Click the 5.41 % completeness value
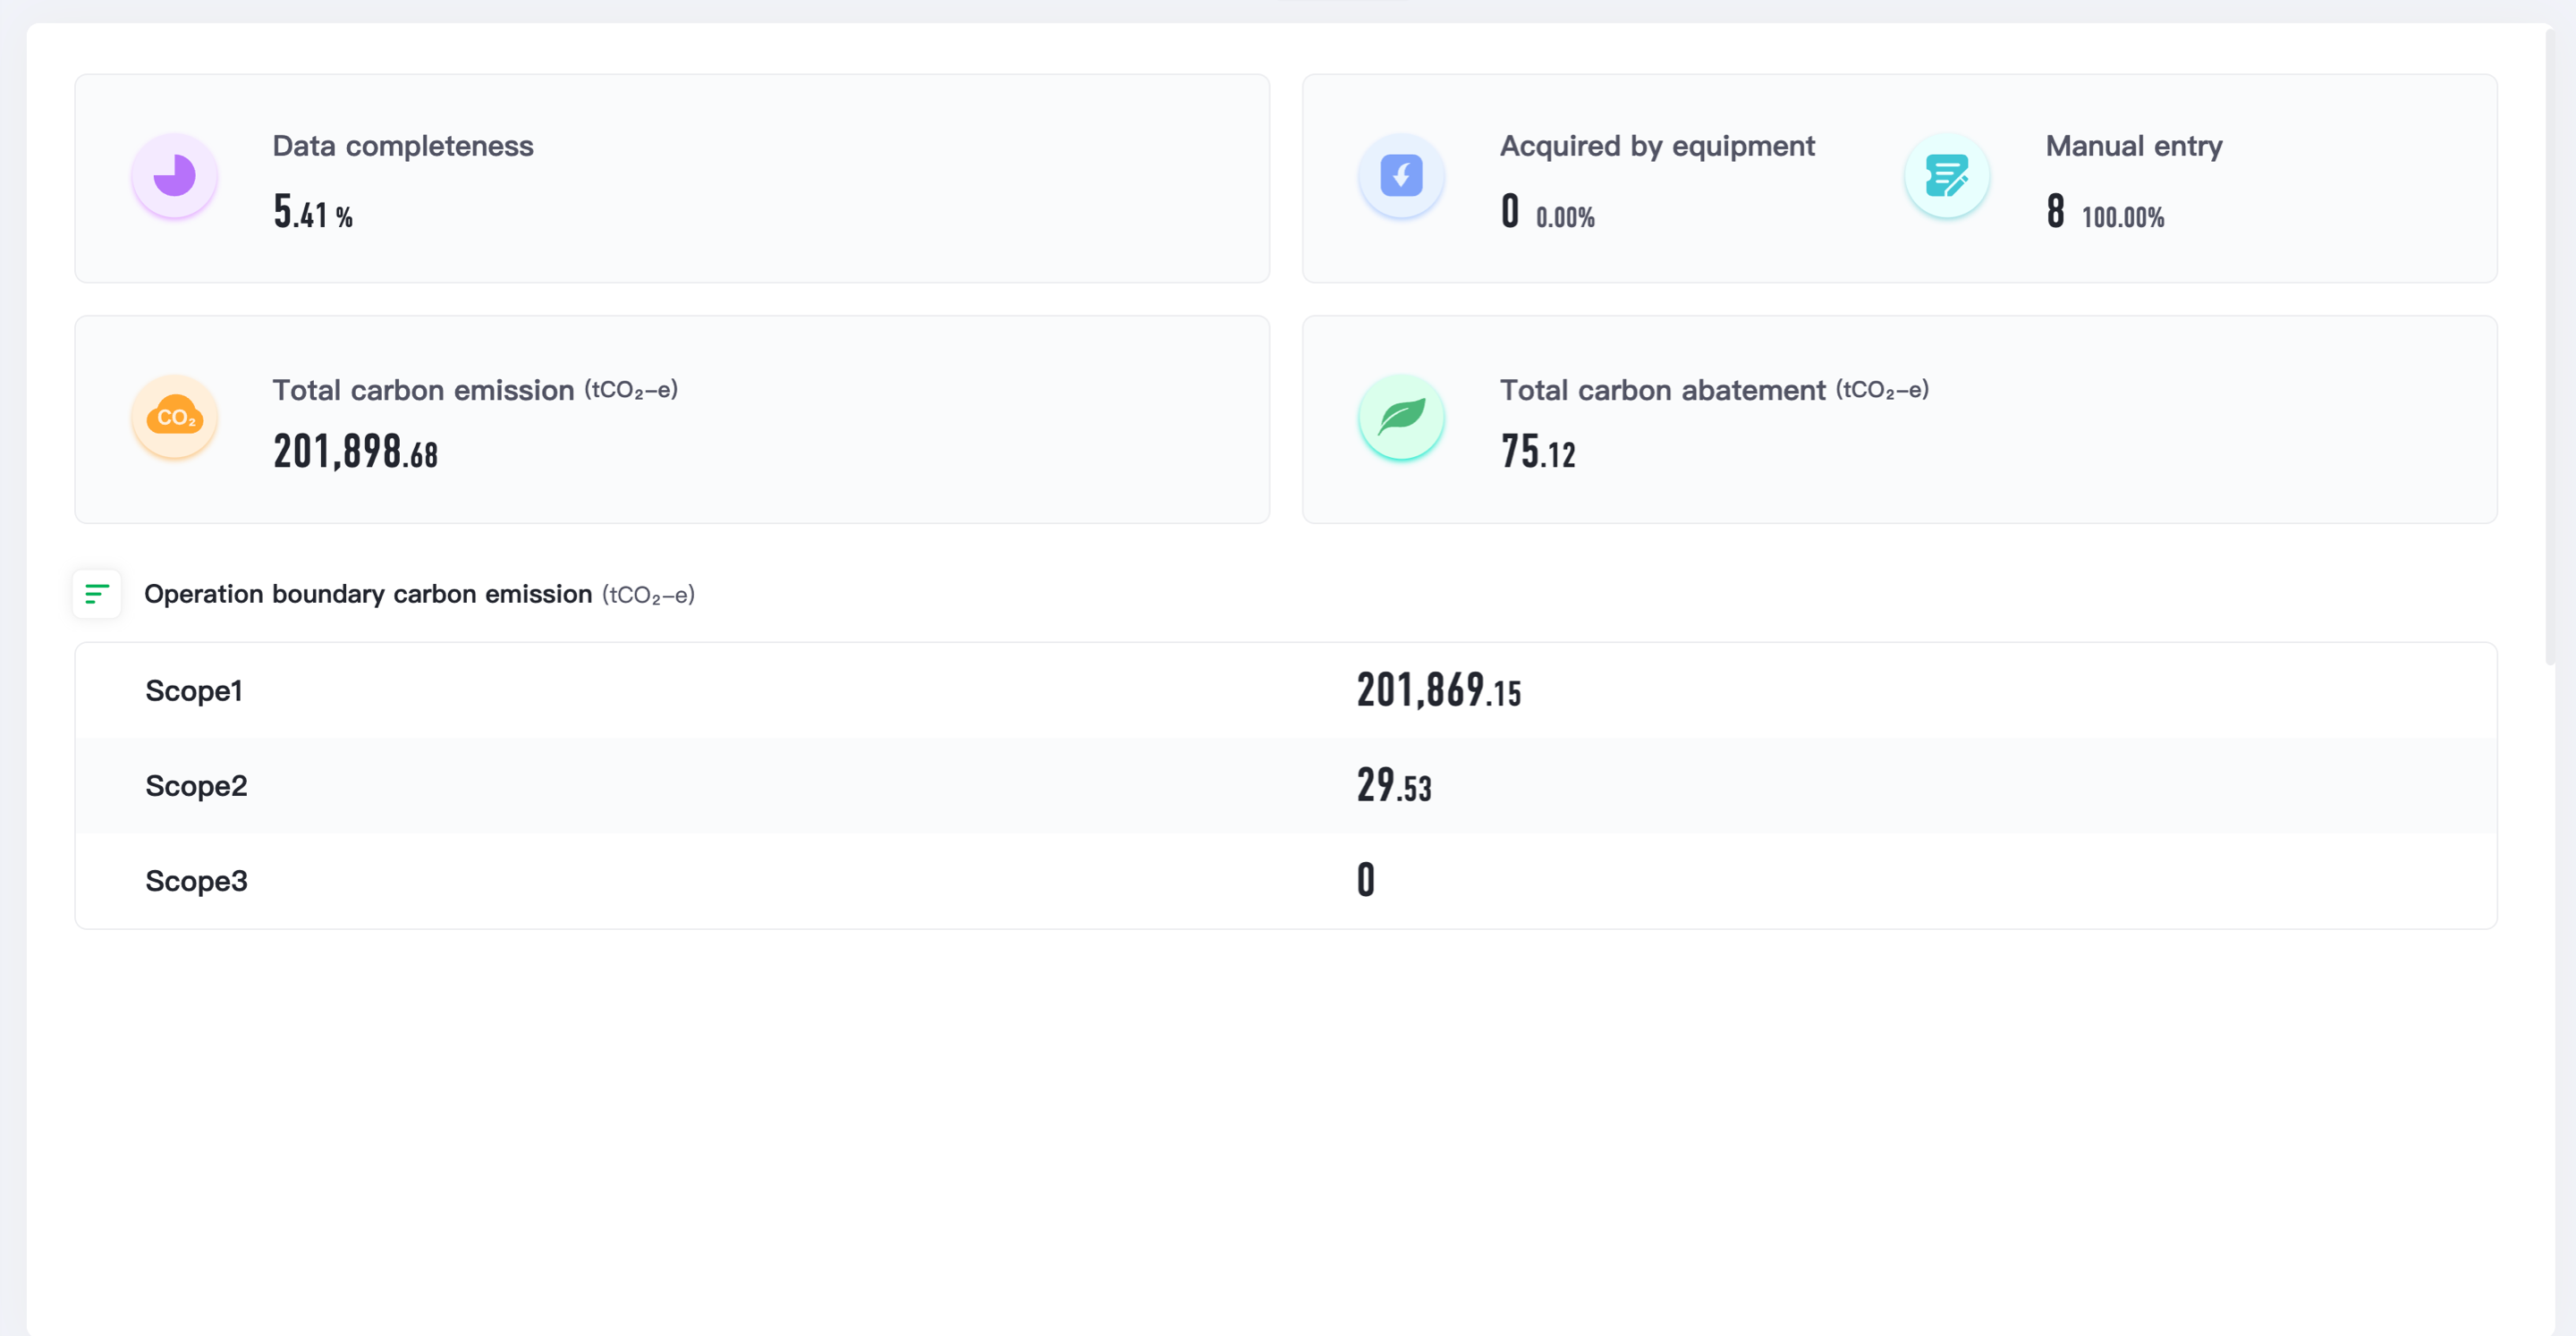Viewport: 2576px width, 1336px height. (313, 212)
